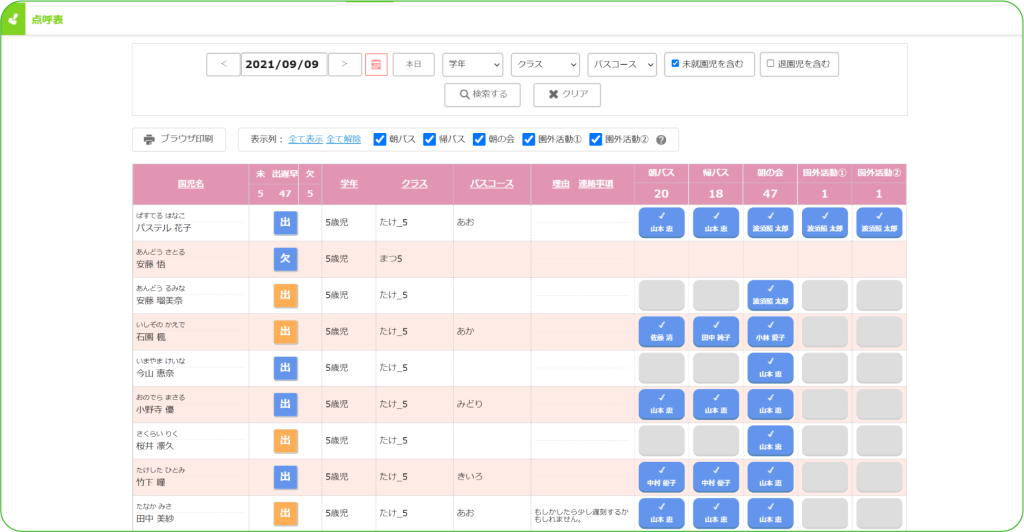Uncheck 未就園児を含む checkbox
Image resolution: width=1024 pixels, height=532 pixels.
tap(675, 64)
